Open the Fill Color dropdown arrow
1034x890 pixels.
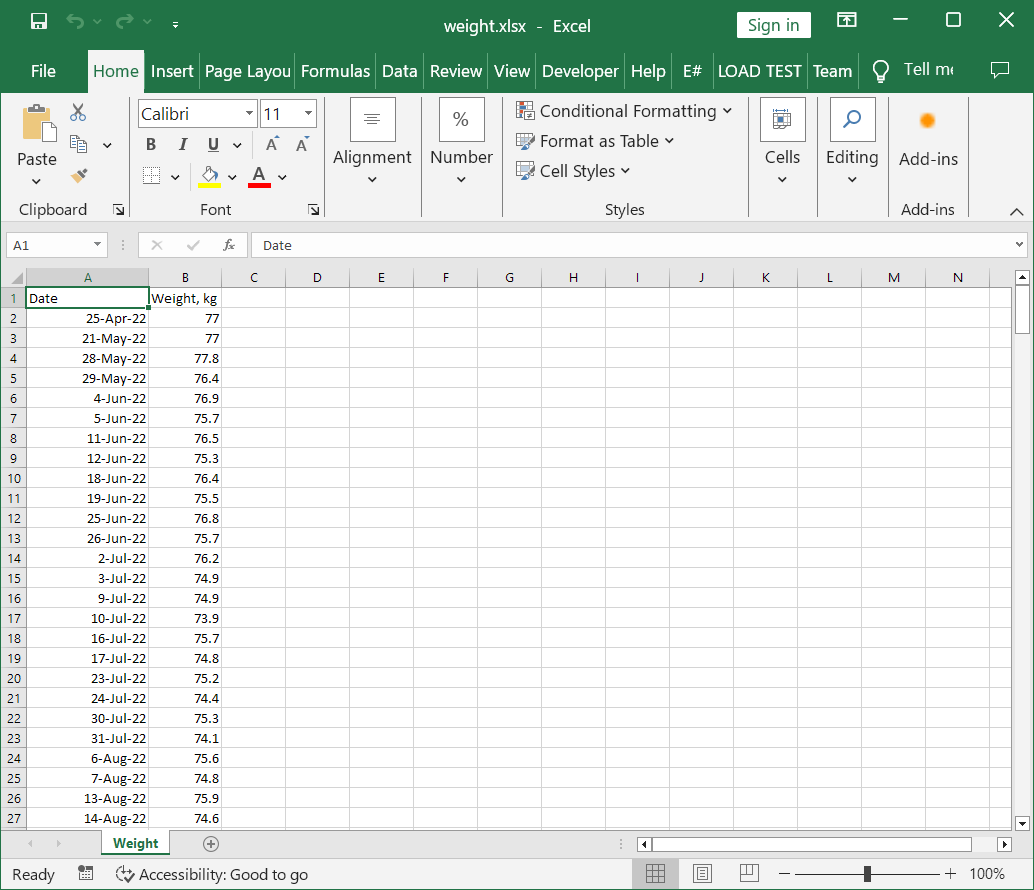pos(232,177)
